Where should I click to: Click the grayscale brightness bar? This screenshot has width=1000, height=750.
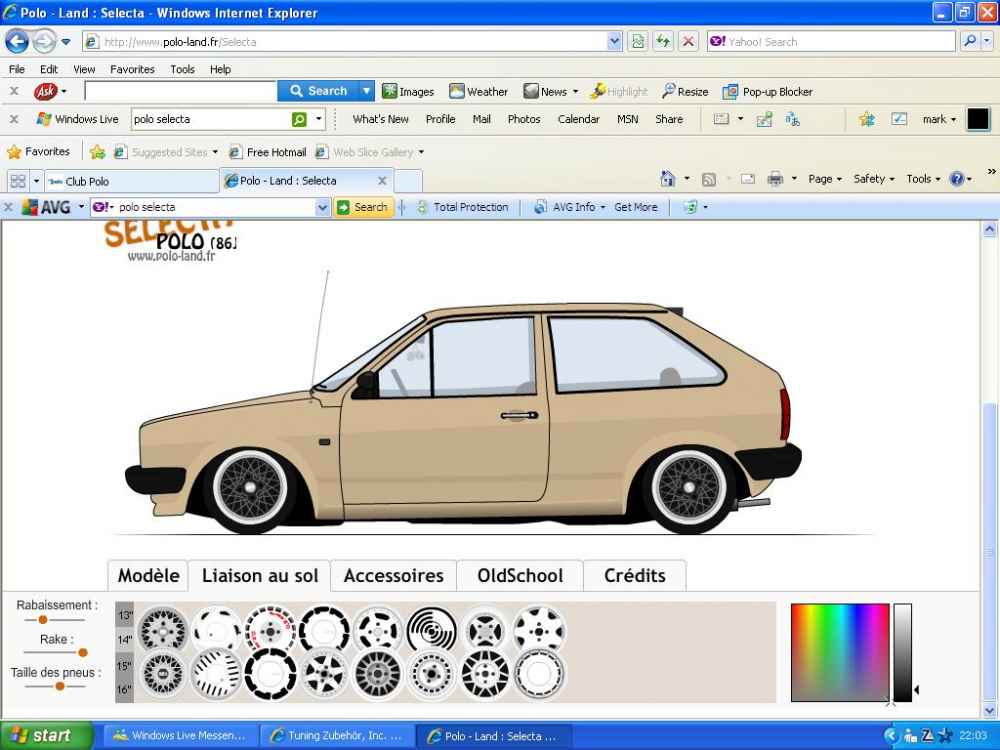point(902,652)
